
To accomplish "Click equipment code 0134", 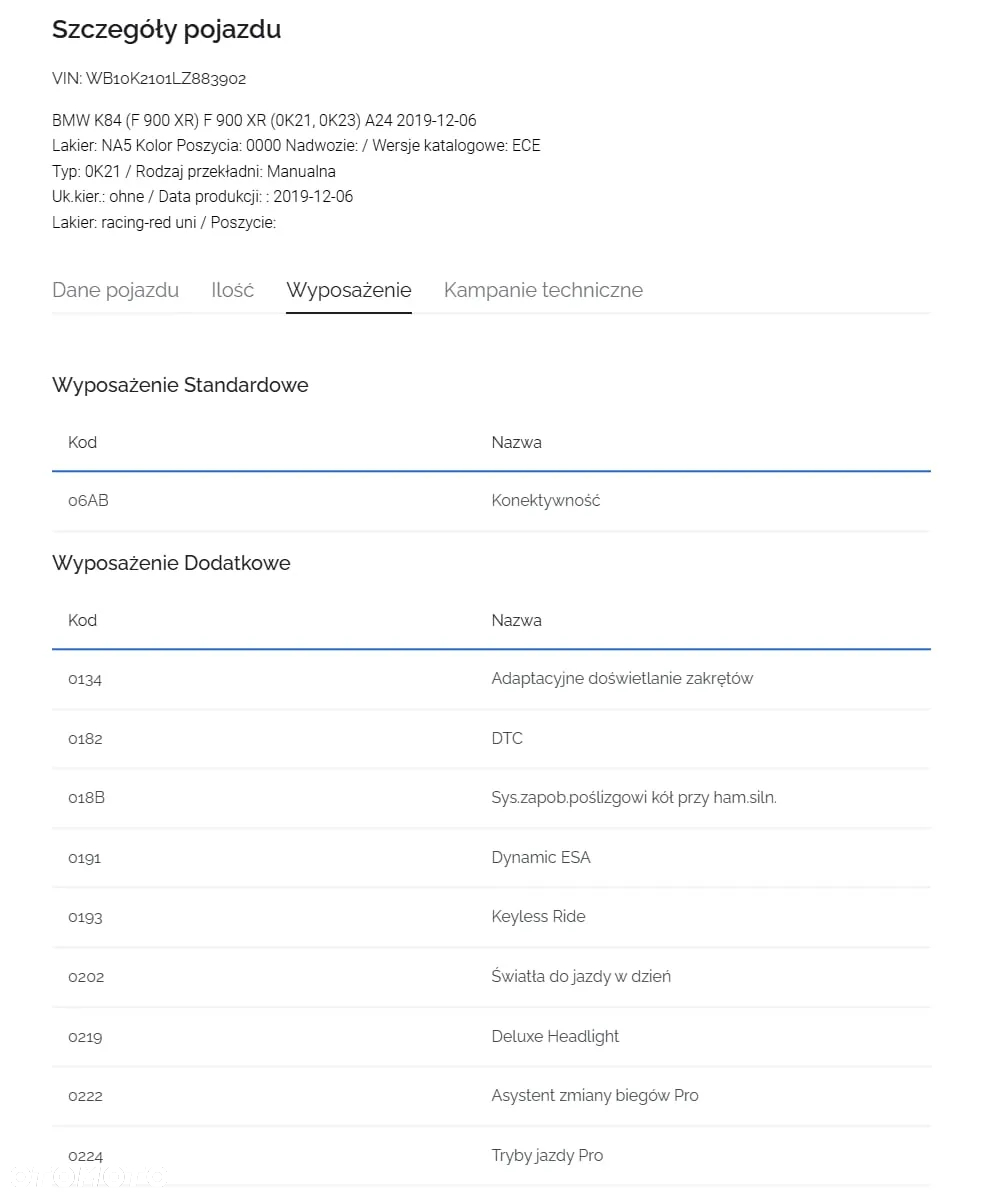I will click(x=85, y=679).
